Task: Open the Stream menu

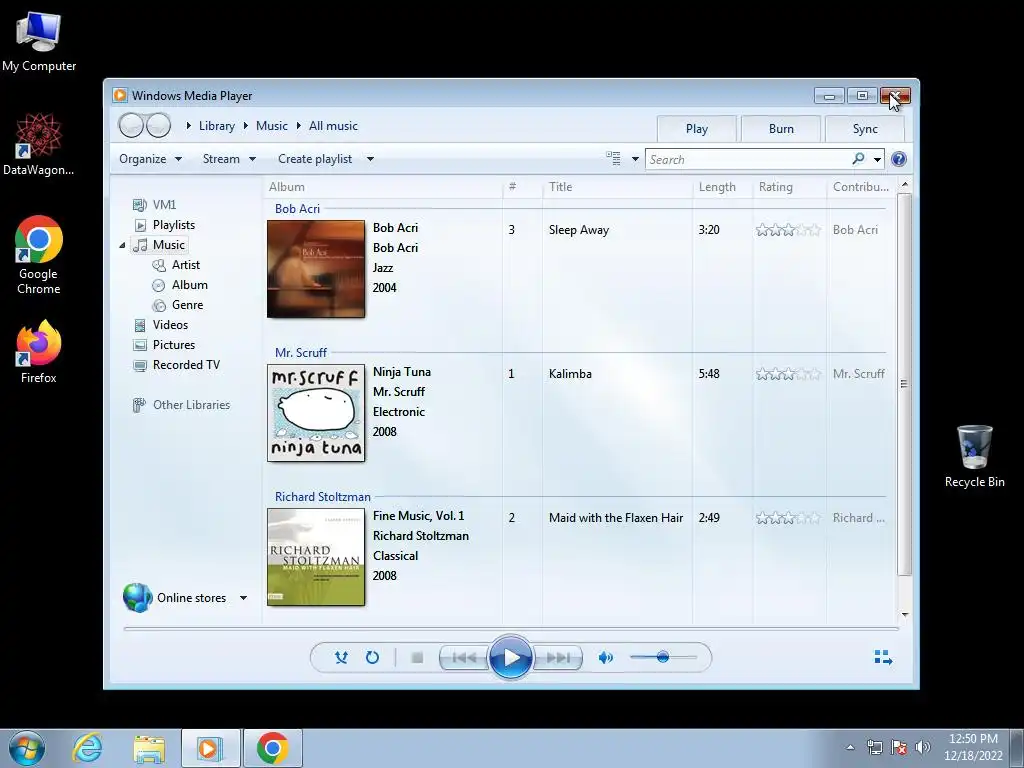Action: pos(229,159)
